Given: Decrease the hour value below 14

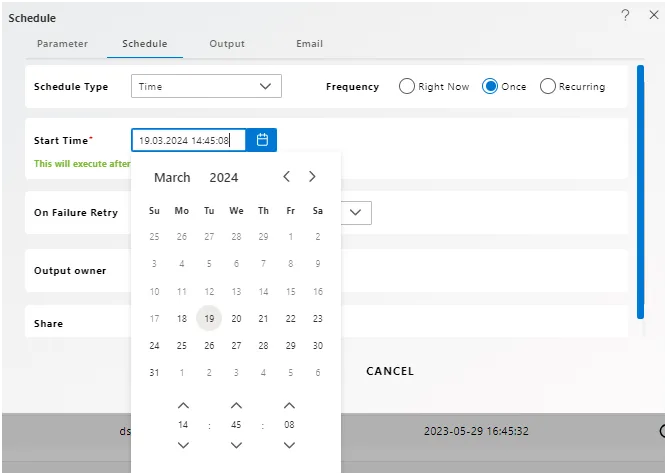Looking at the screenshot, I should pos(183,445).
